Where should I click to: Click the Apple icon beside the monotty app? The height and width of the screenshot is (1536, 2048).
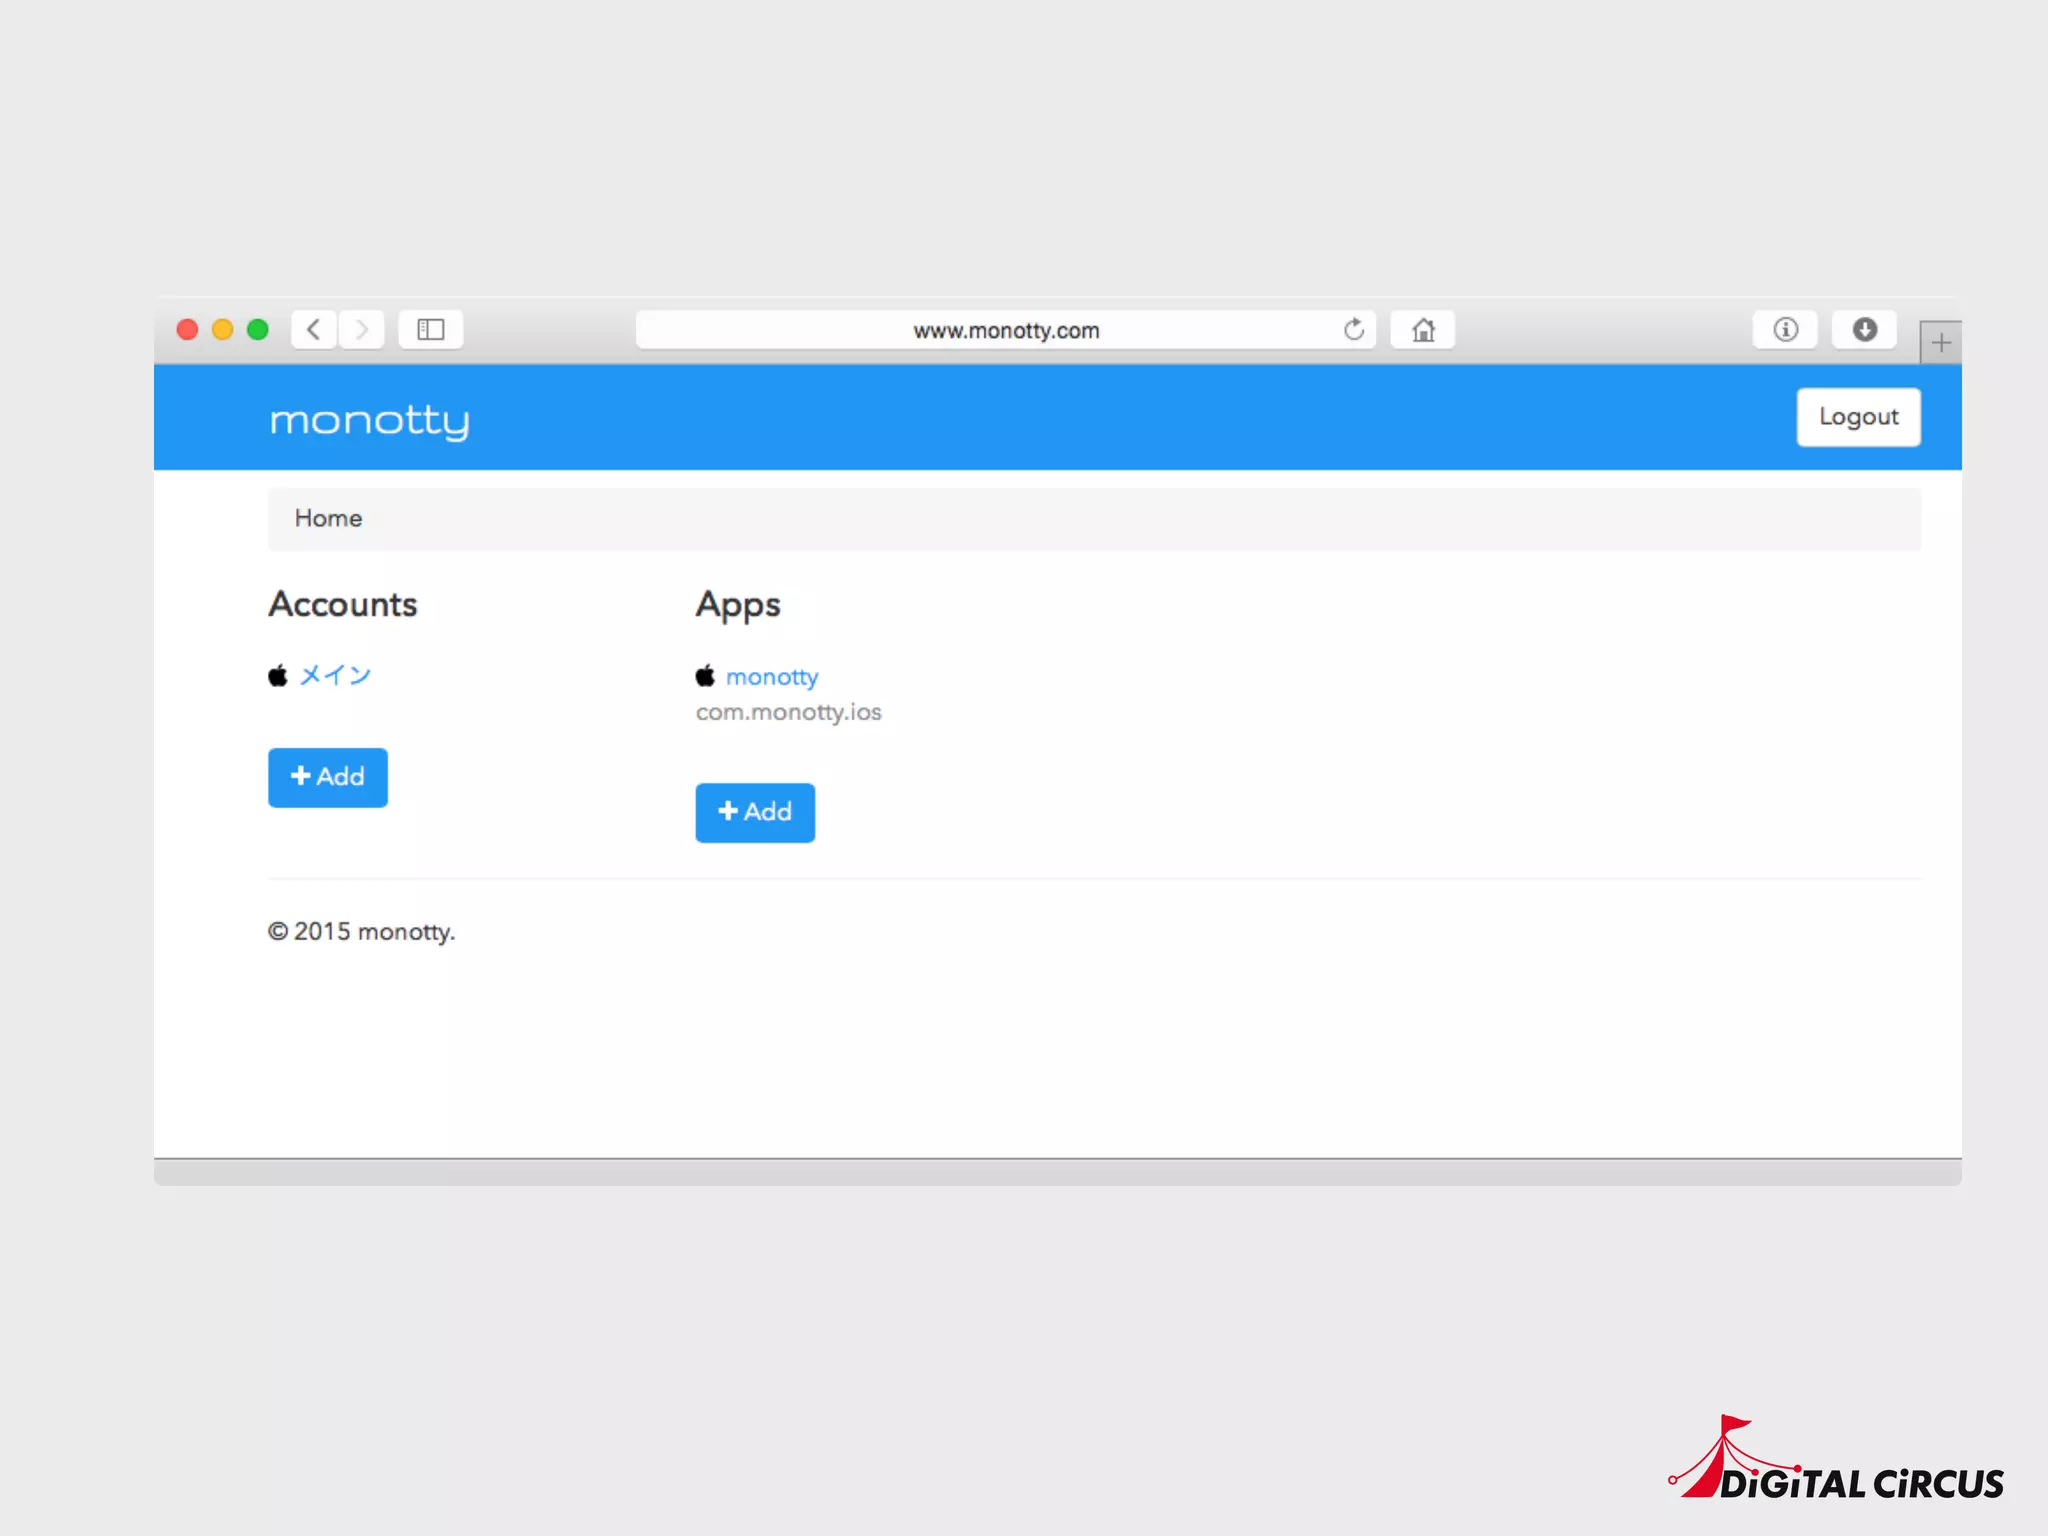(x=705, y=676)
